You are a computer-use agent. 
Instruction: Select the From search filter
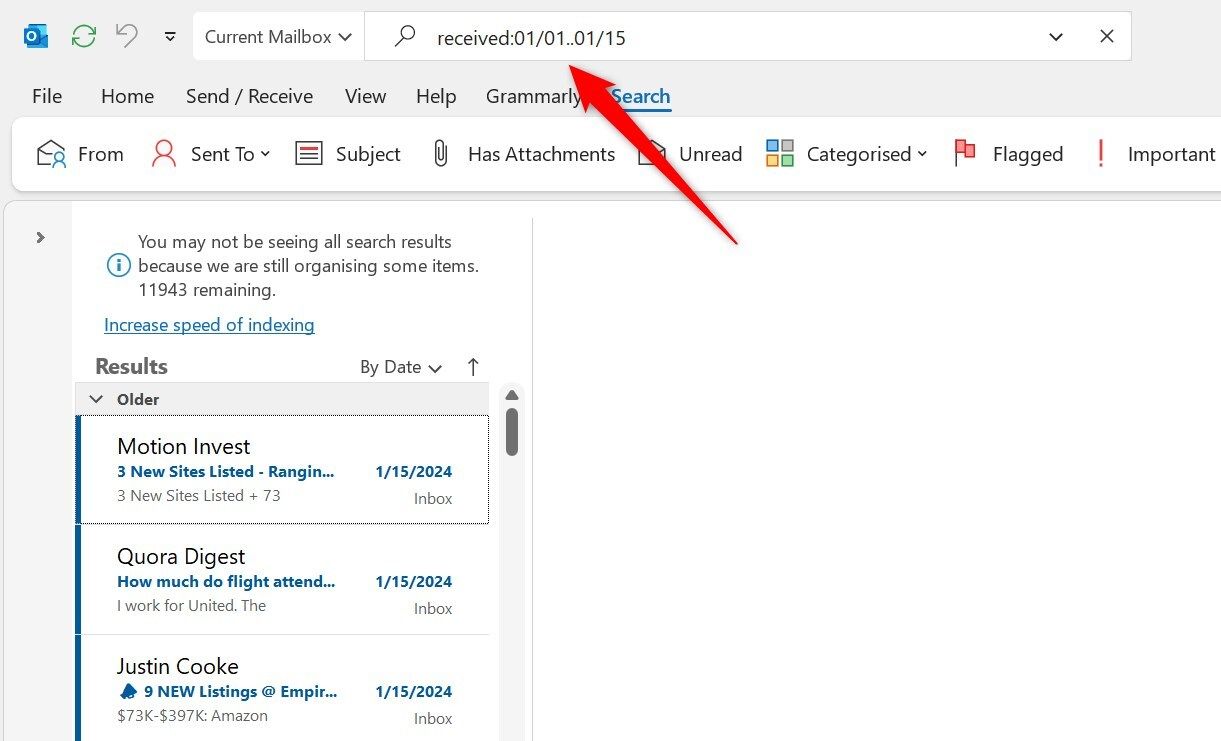pos(79,153)
